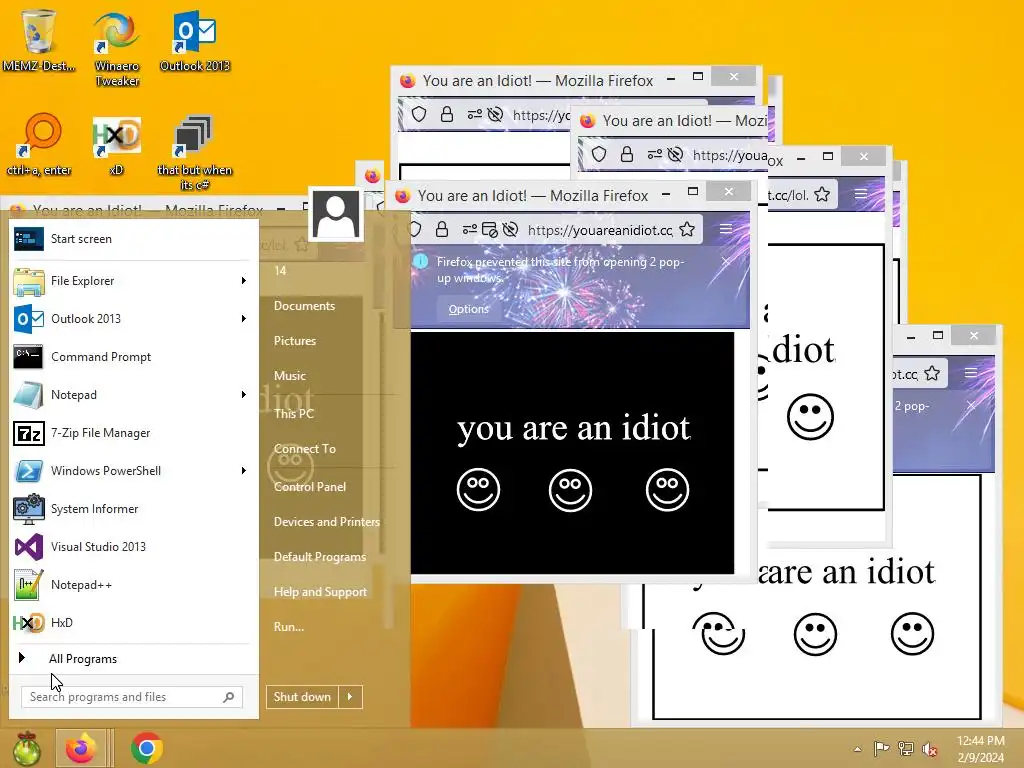1024x768 pixels.
Task: Open Outlook 2013 desktop shortcut
Action: click(195, 39)
